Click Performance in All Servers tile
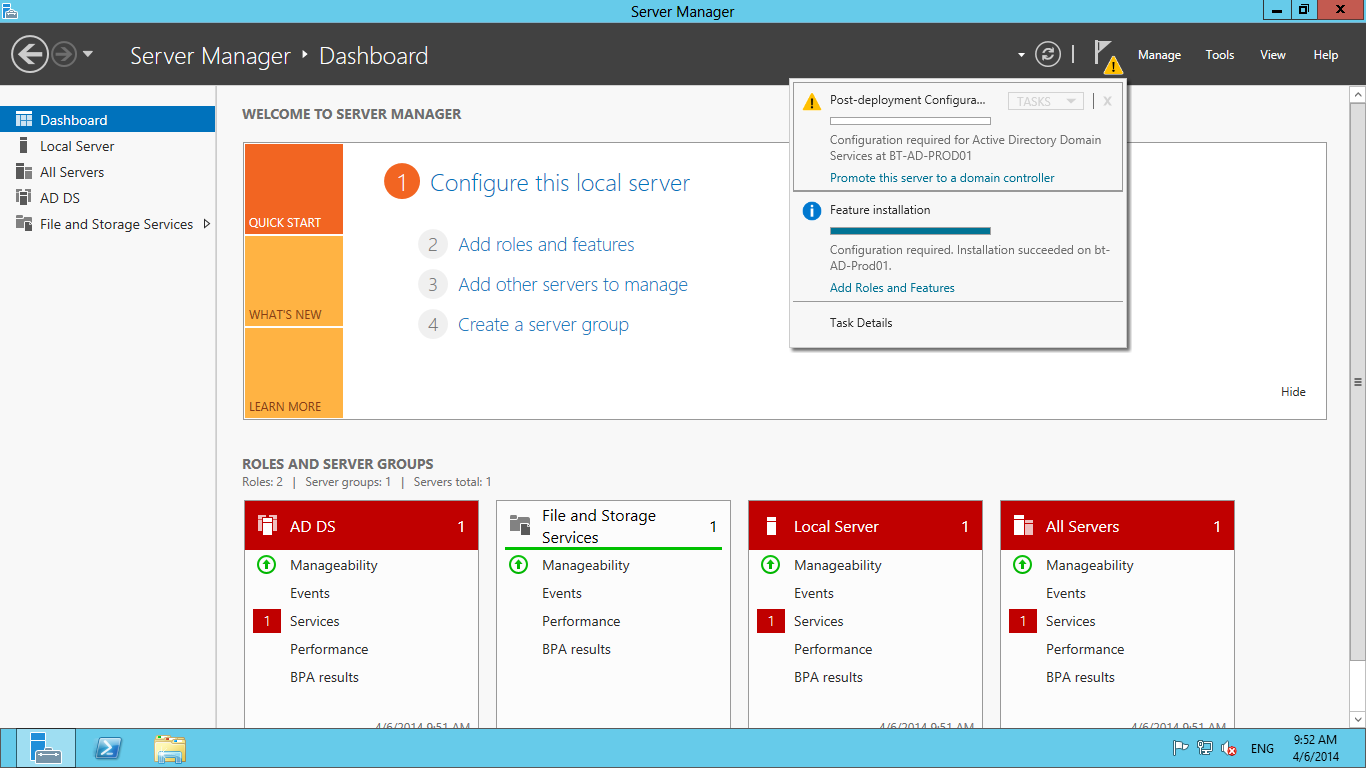 tap(1085, 649)
